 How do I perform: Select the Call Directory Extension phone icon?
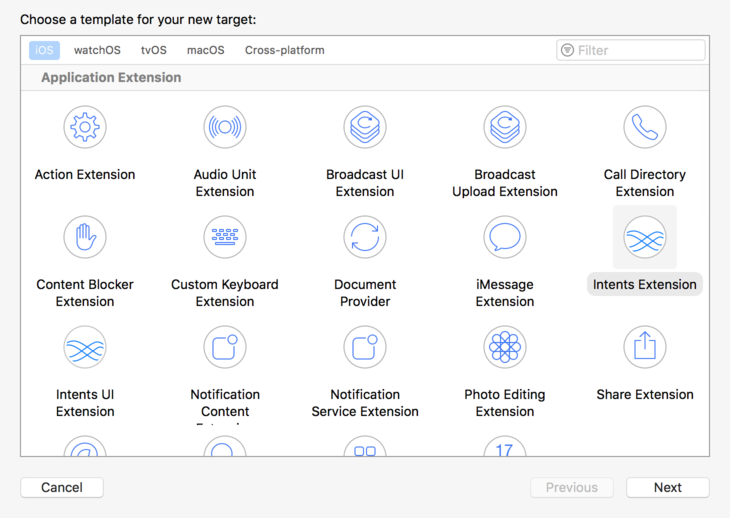pyautogui.click(x=645, y=128)
